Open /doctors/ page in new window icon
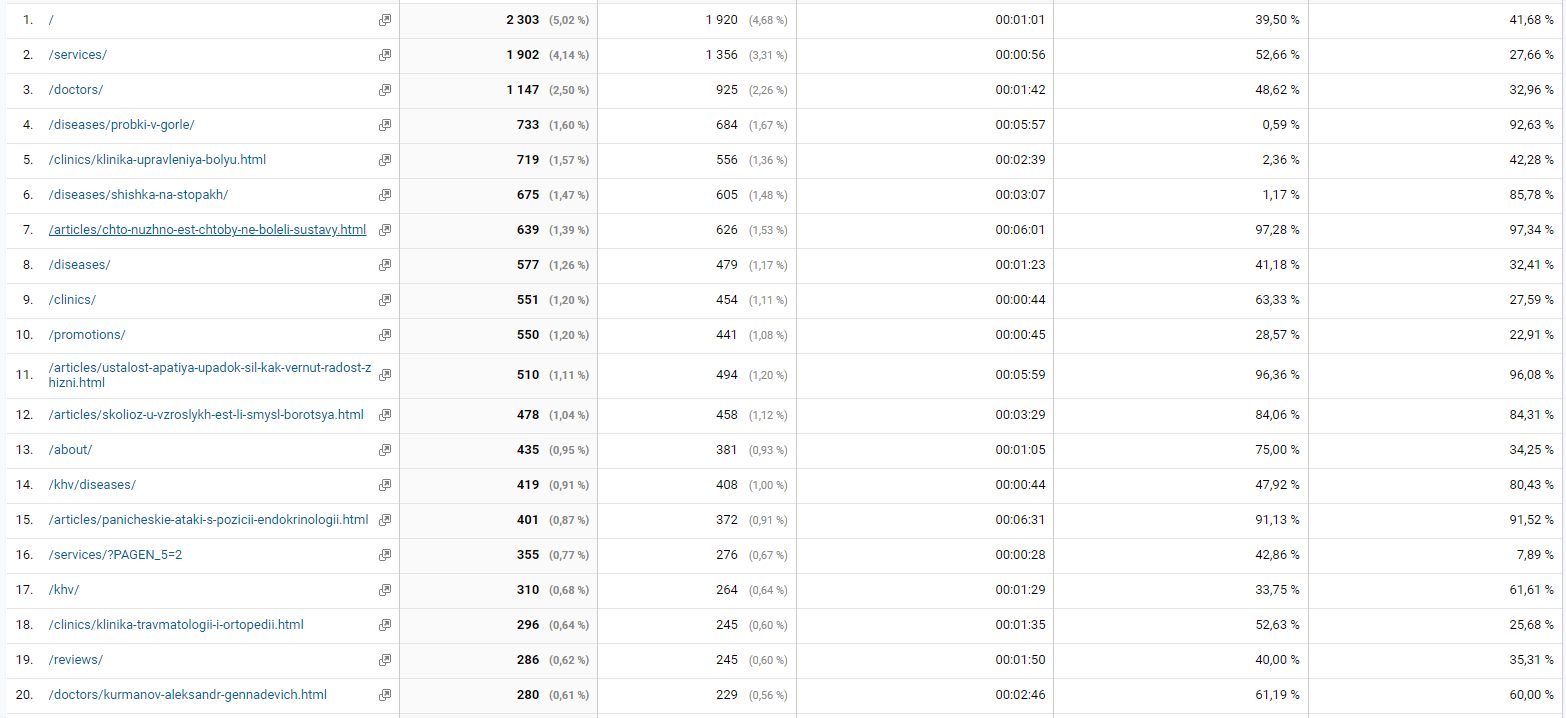 point(384,90)
